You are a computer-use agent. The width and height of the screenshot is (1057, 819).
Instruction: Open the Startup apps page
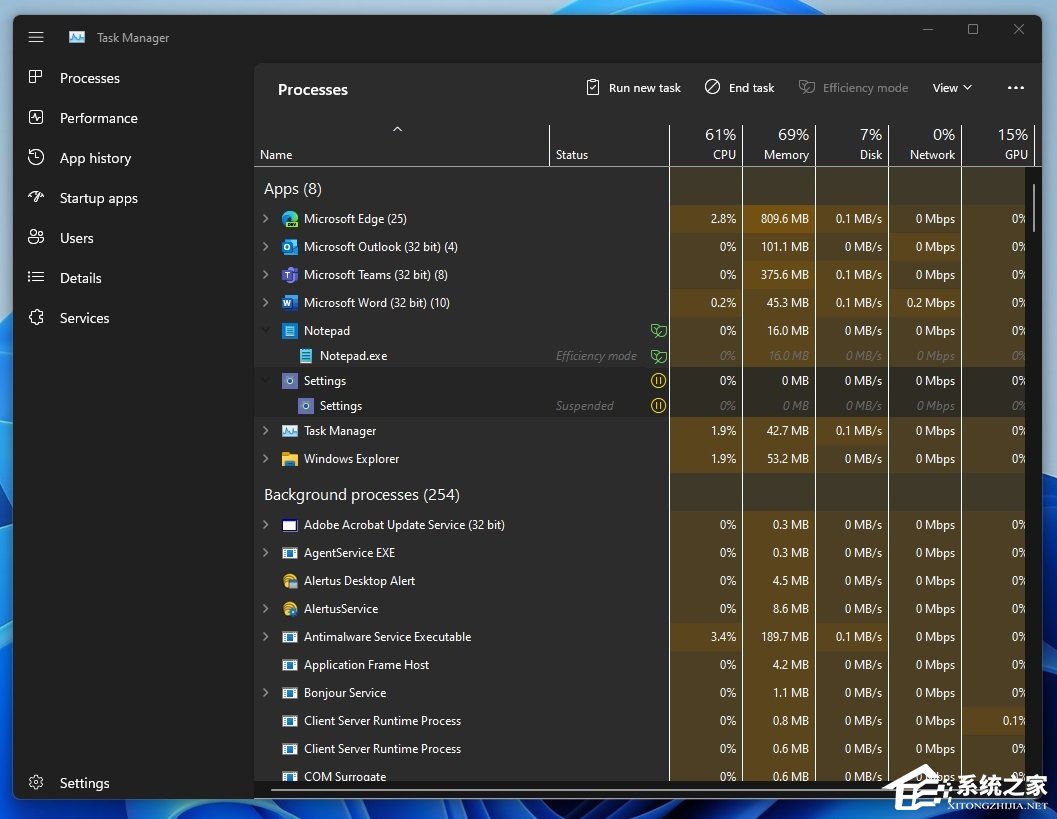click(x=98, y=198)
